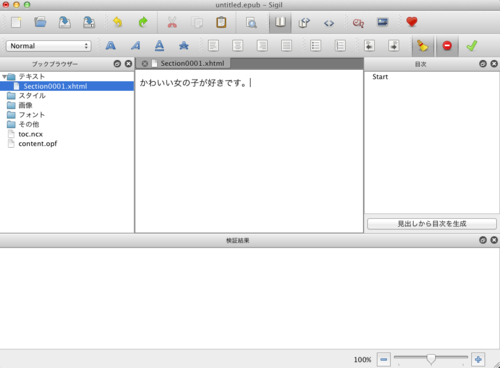Switch to Book View icon

(x=280, y=22)
